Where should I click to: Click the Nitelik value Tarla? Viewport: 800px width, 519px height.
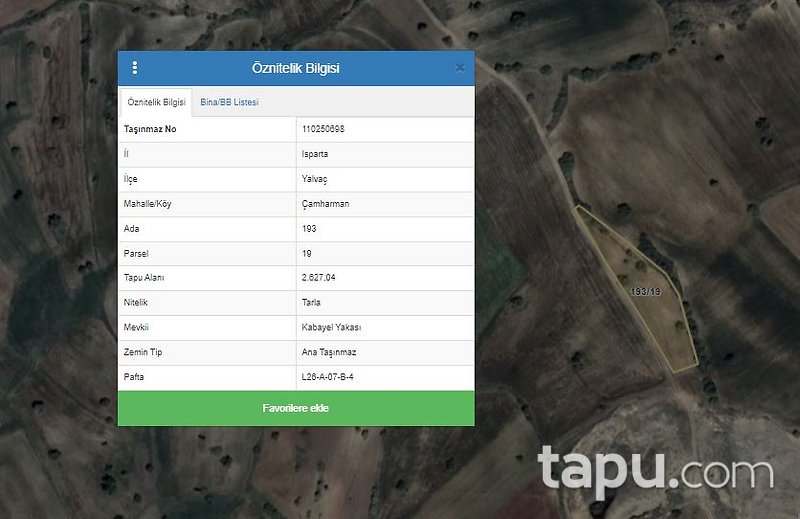click(x=311, y=303)
